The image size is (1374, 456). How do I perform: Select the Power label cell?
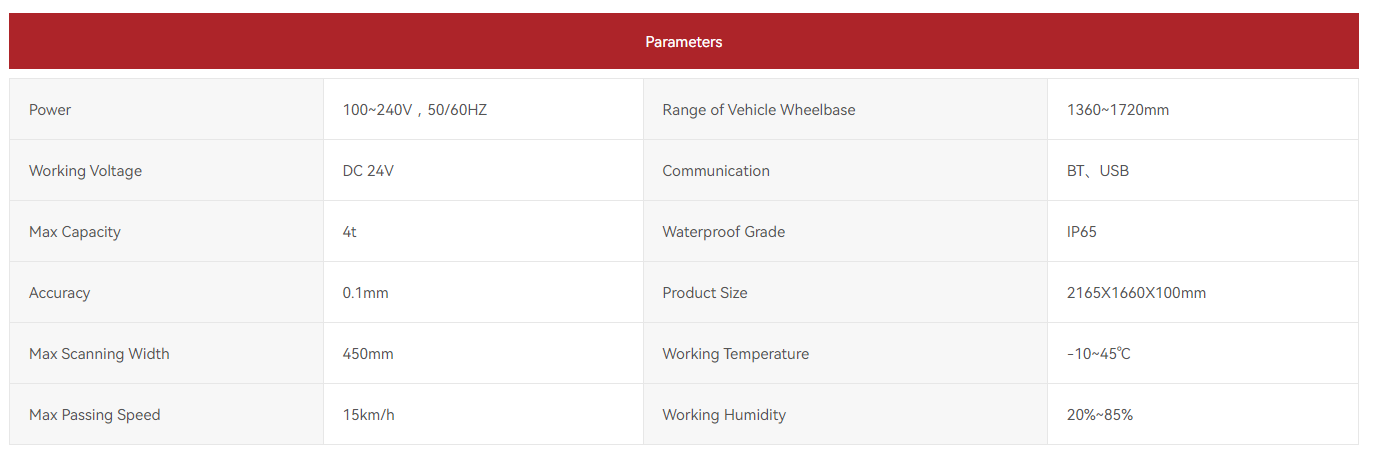pos(166,110)
